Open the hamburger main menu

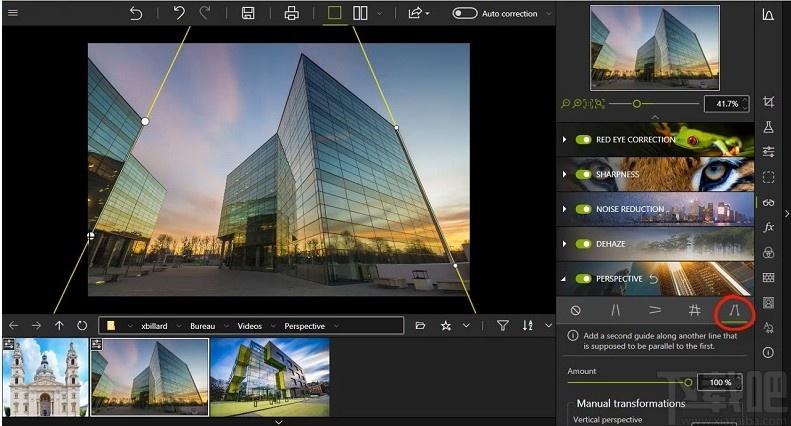(x=13, y=13)
